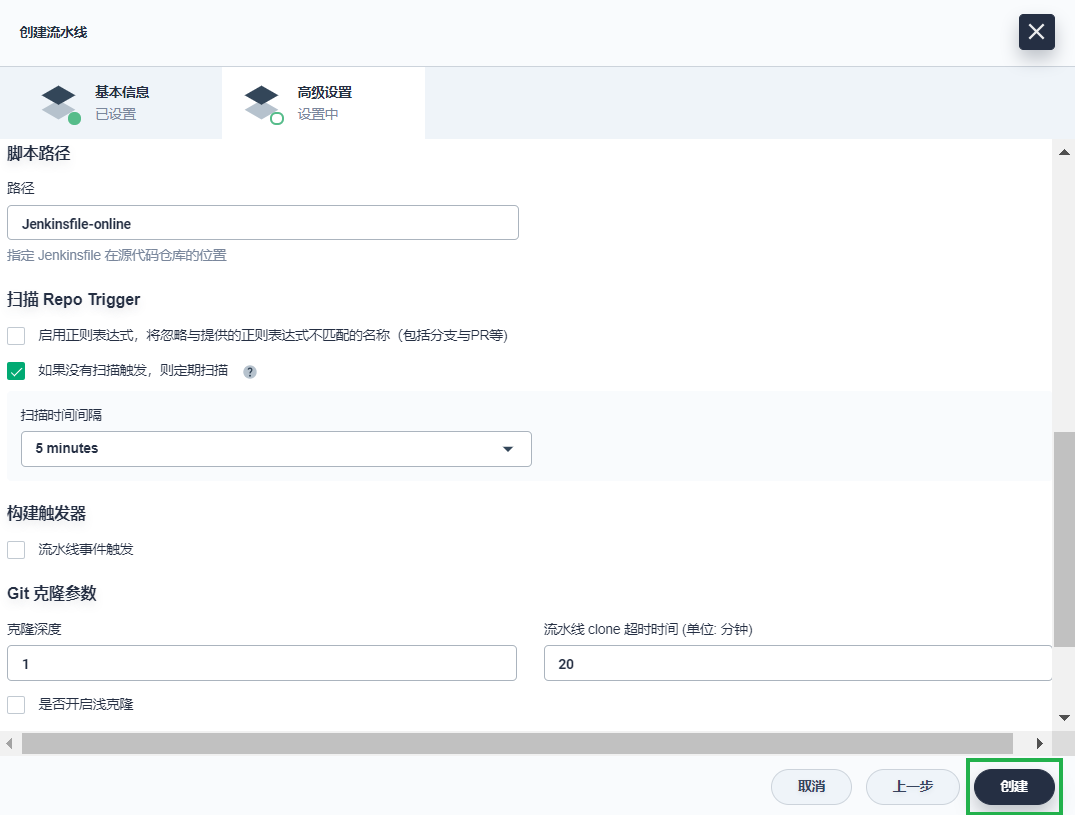Viewport: 1075px width, 815px height.
Task: Click the 指定 Jenkinsfile 在源代码仓库的位置 hint text
Action: click(x=117, y=255)
